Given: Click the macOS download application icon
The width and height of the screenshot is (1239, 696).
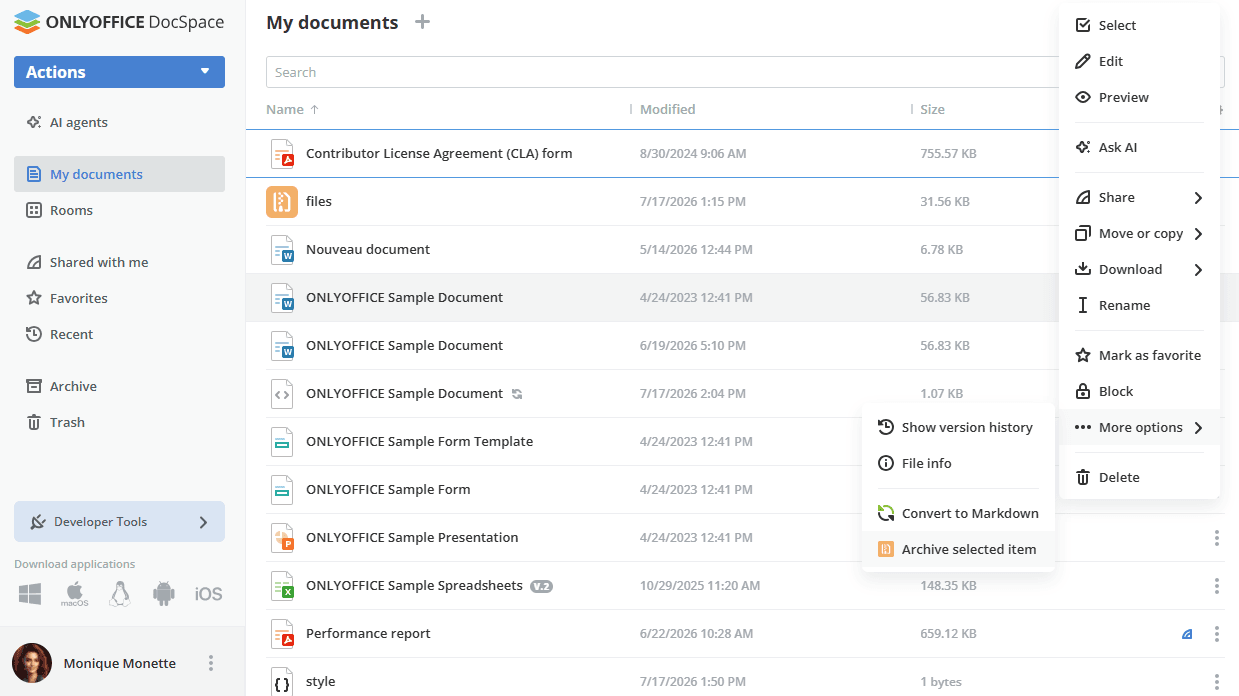Looking at the screenshot, I should coord(75,594).
